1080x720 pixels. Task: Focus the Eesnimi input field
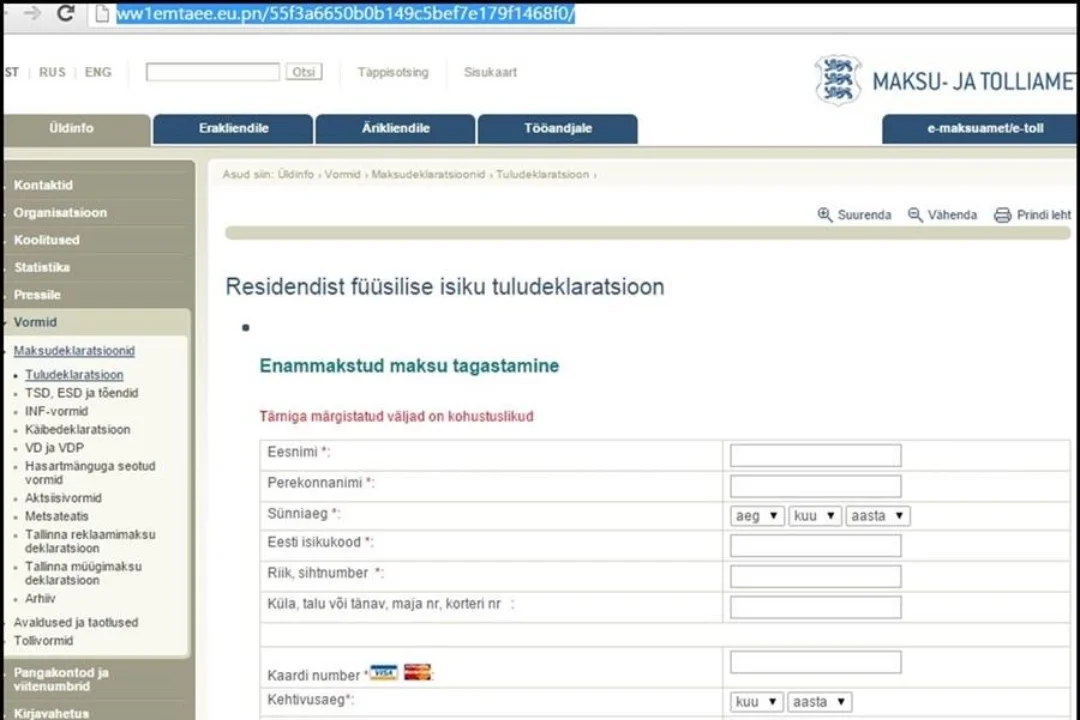(x=816, y=455)
